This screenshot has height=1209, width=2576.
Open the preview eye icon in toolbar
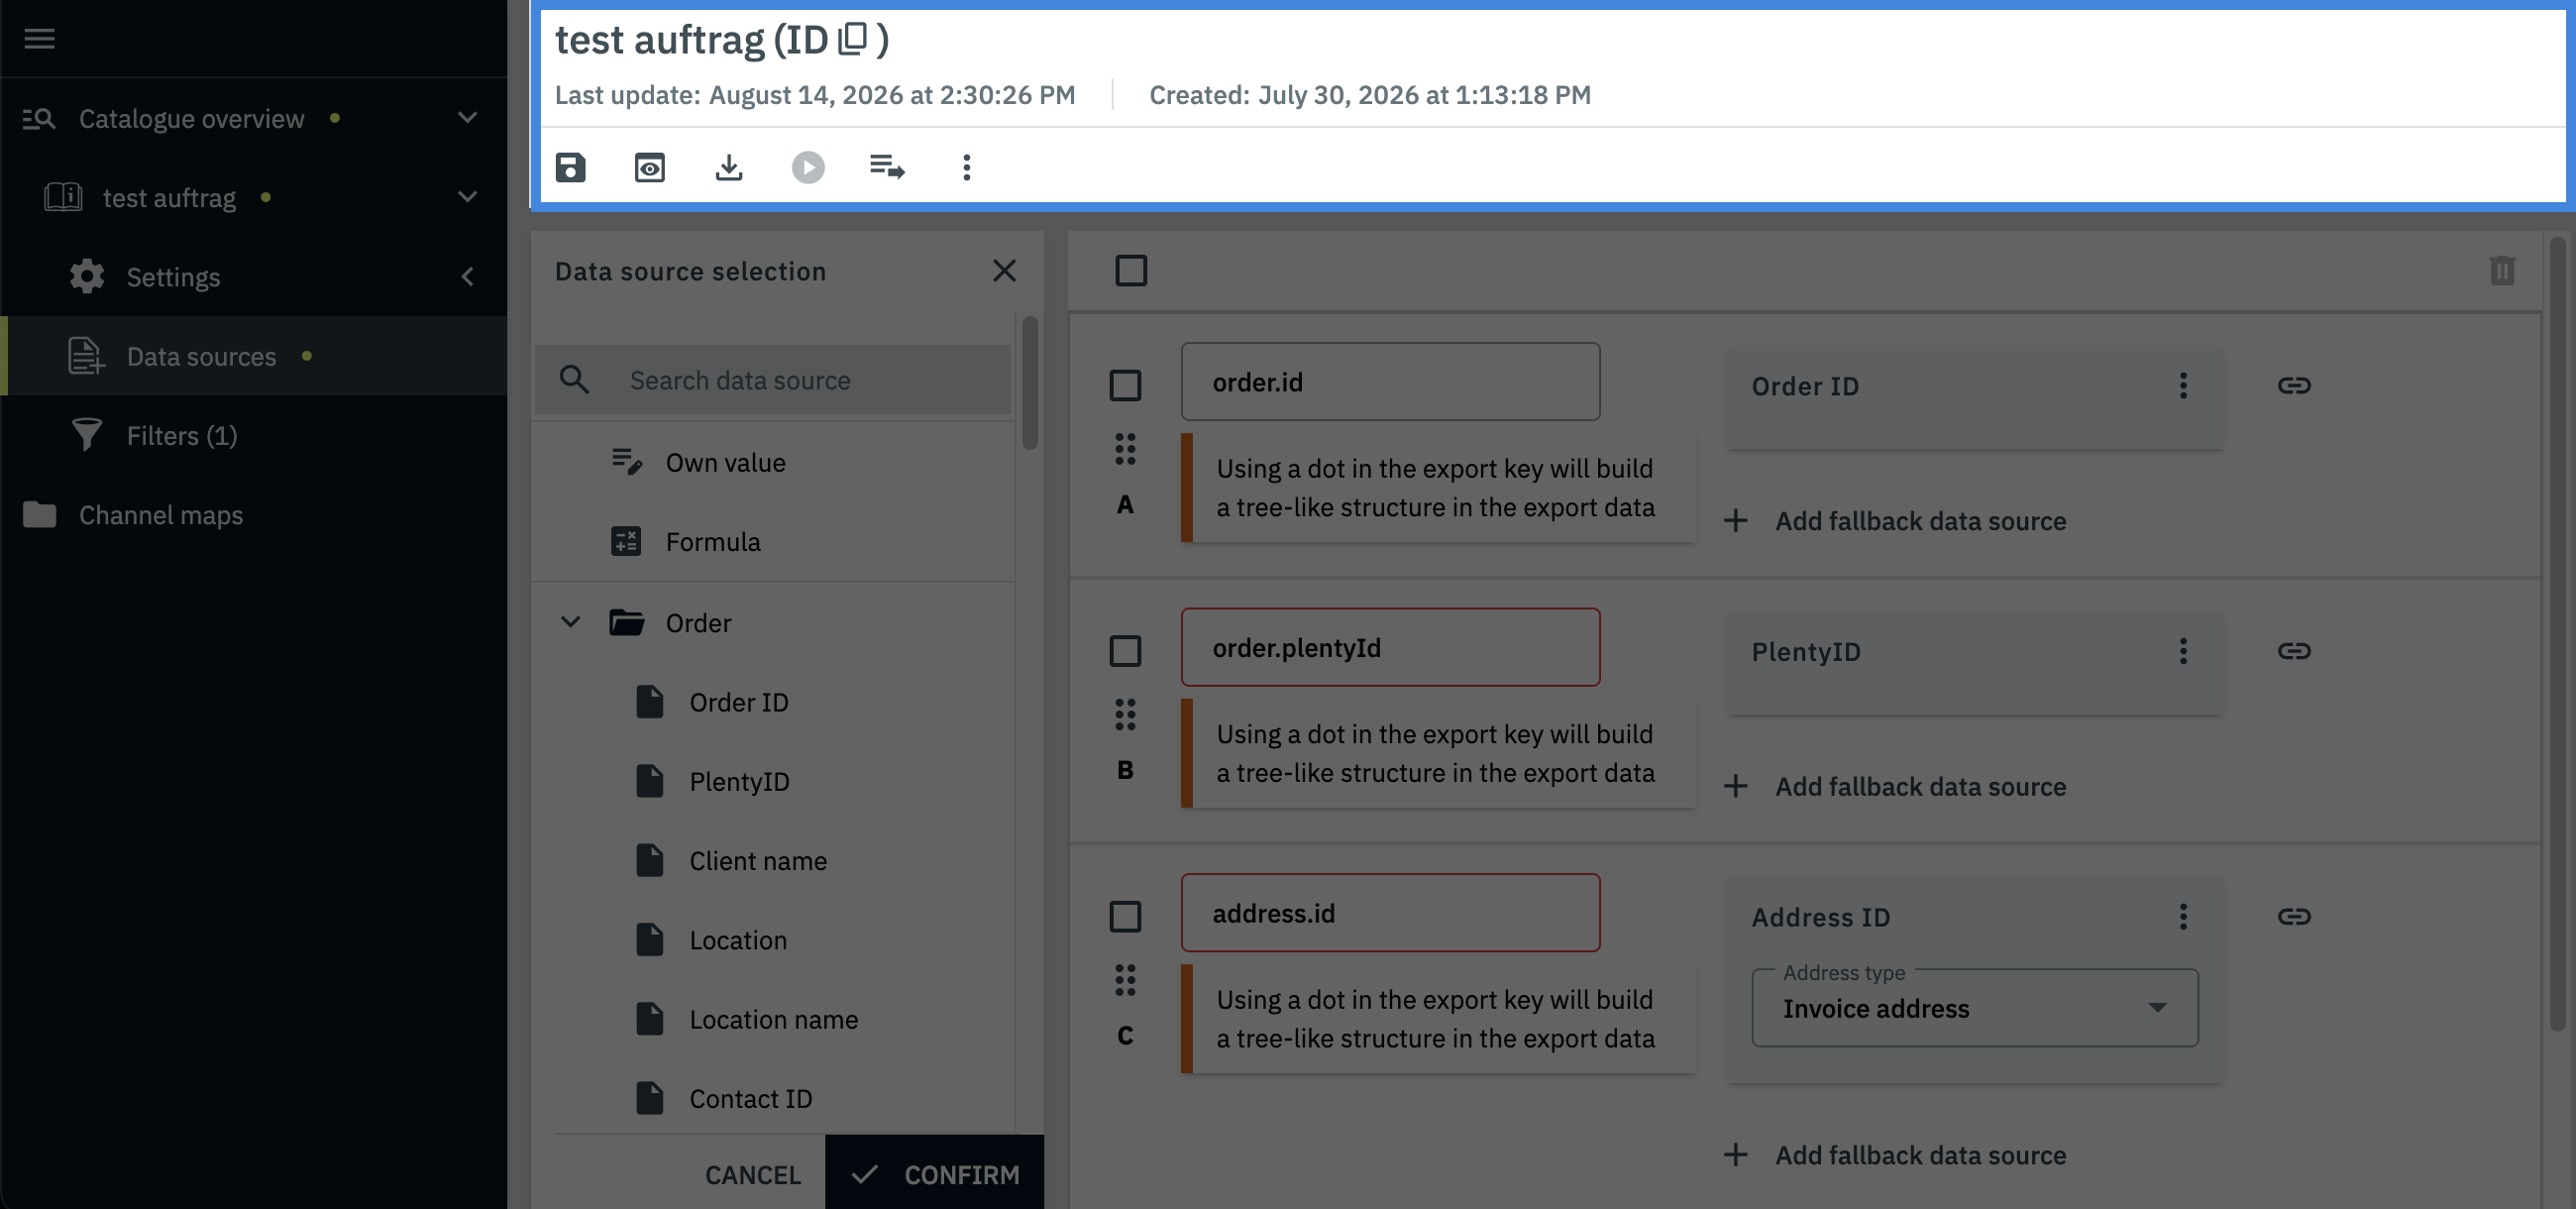pyautogui.click(x=649, y=167)
